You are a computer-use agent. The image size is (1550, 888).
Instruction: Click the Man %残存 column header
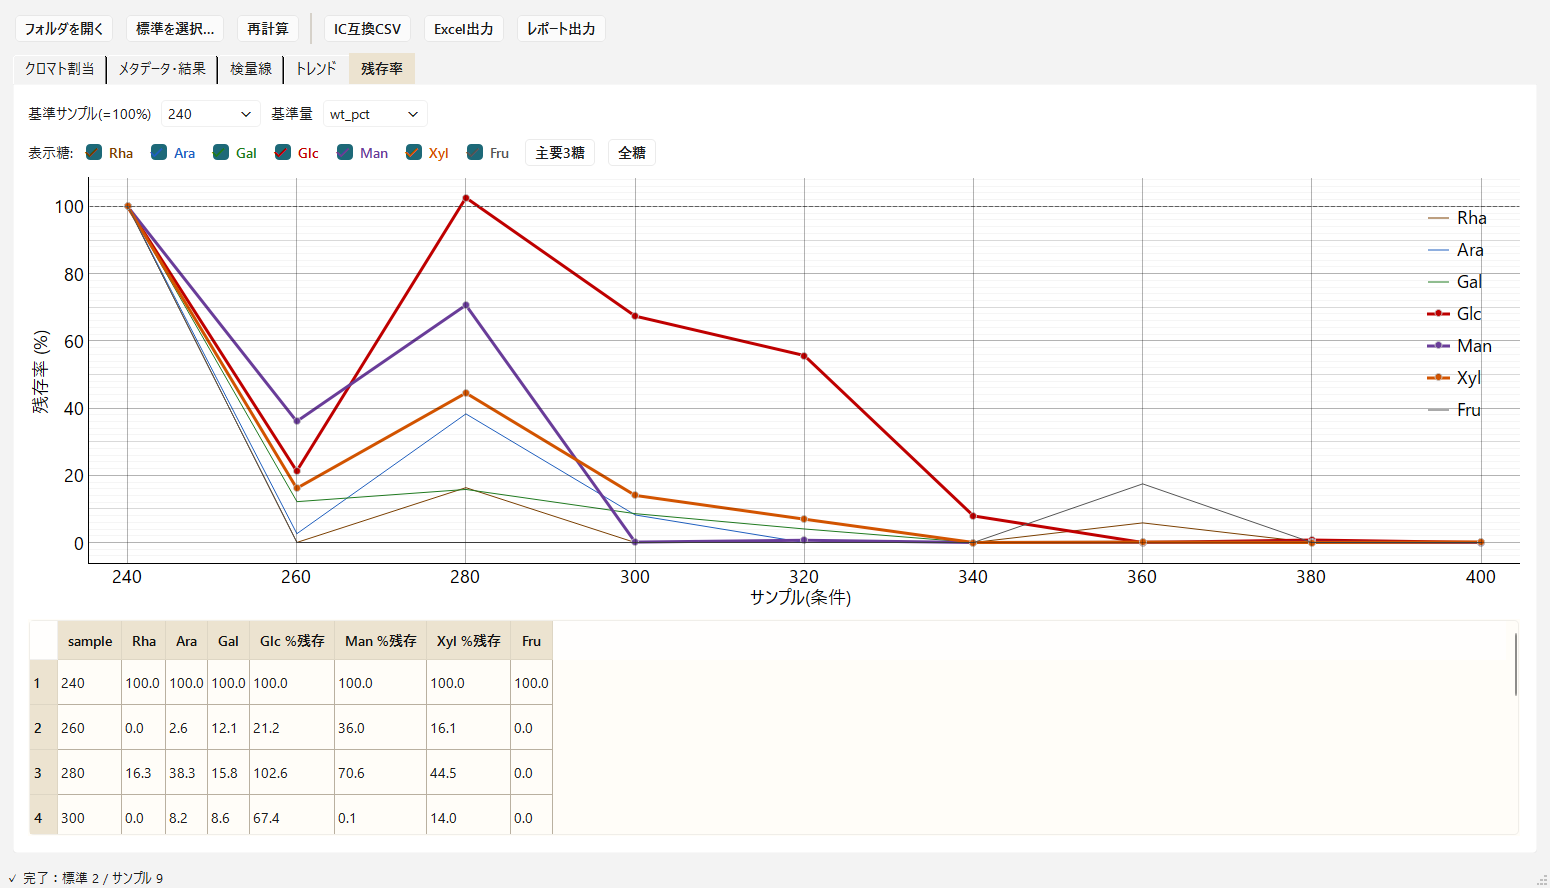click(381, 641)
